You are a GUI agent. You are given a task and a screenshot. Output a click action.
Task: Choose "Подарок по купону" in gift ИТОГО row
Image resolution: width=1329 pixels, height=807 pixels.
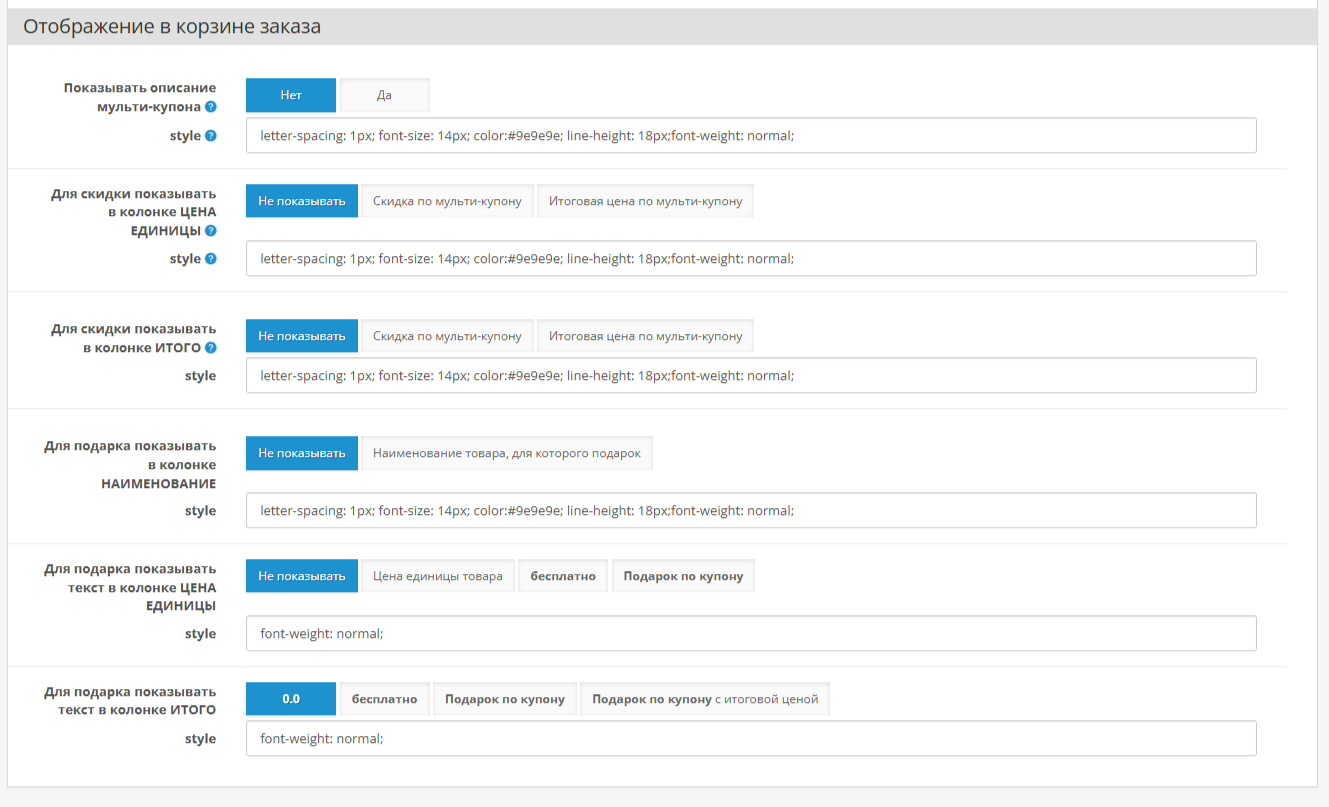click(505, 699)
